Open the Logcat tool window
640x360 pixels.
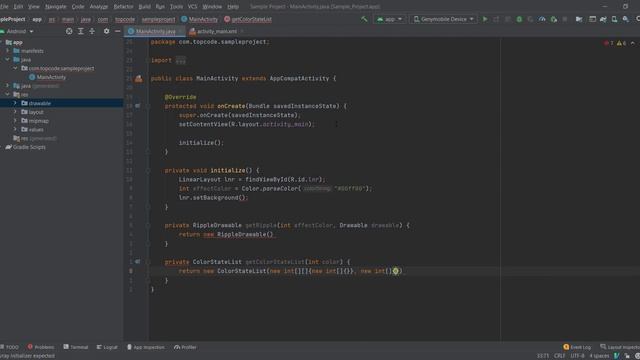107,347
